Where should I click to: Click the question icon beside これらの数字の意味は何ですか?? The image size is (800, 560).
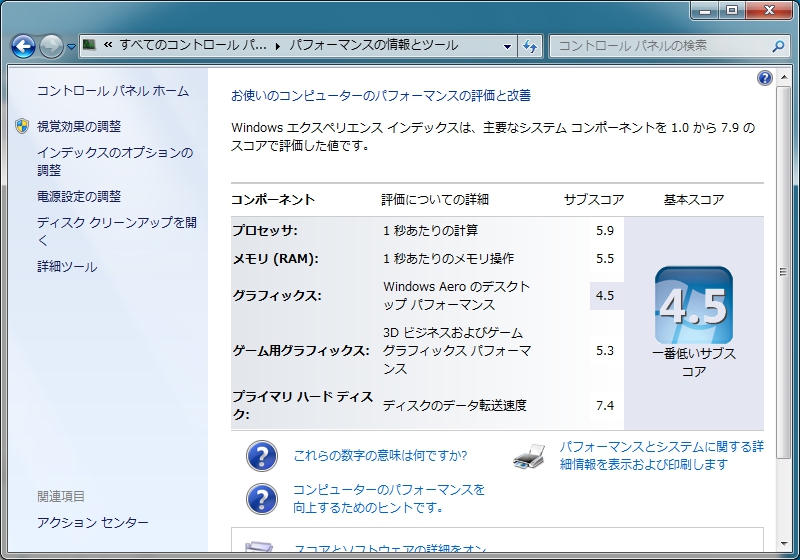(261, 456)
